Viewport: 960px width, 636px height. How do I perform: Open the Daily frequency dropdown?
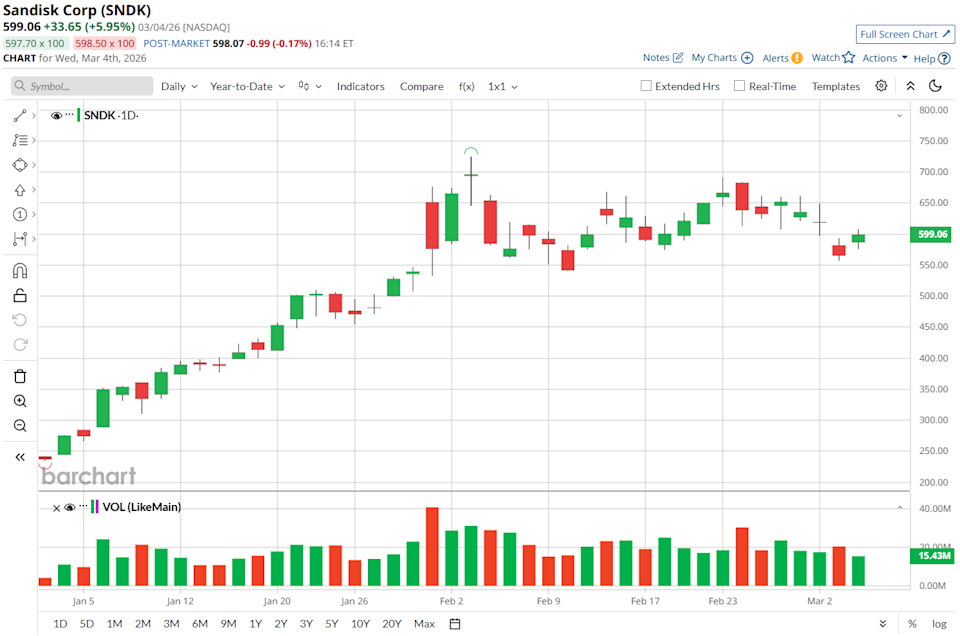[x=179, y=86]
